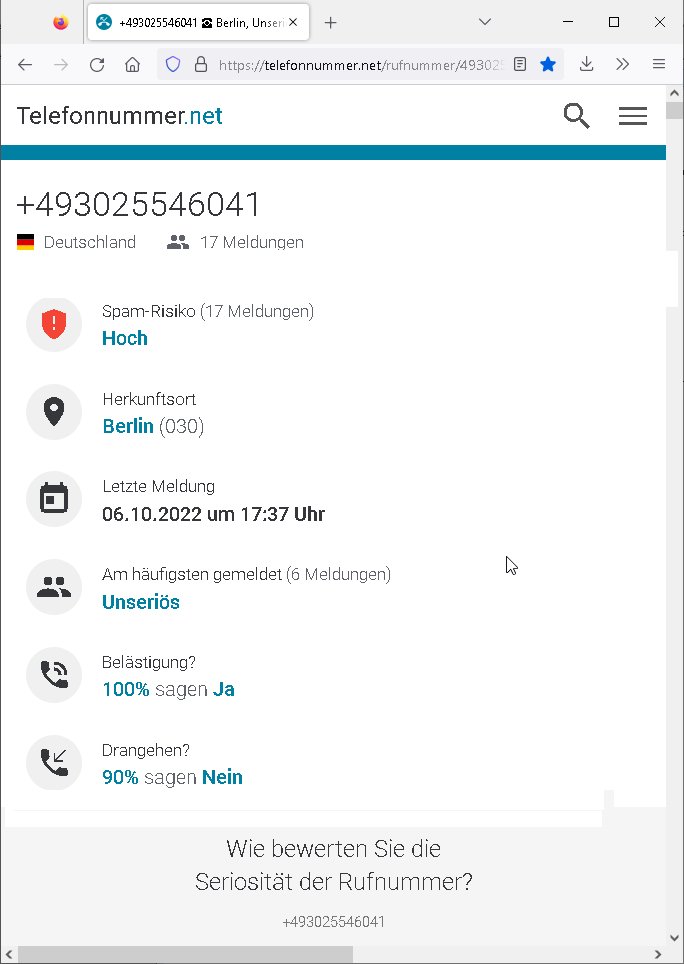The image size is (684, 964).
Task: Click the URL address field
Action: coord(360,65)
